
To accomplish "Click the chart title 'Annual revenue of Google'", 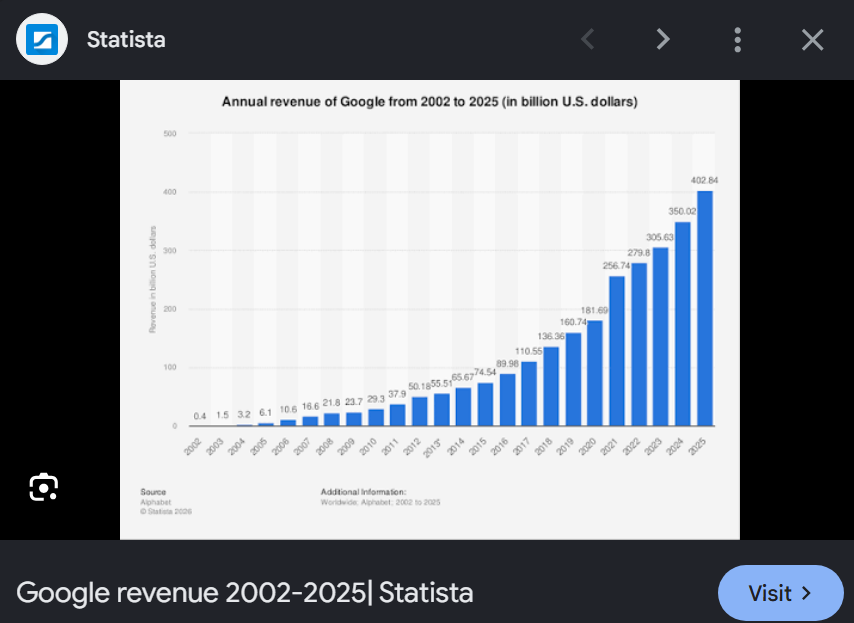I will 430,102.
